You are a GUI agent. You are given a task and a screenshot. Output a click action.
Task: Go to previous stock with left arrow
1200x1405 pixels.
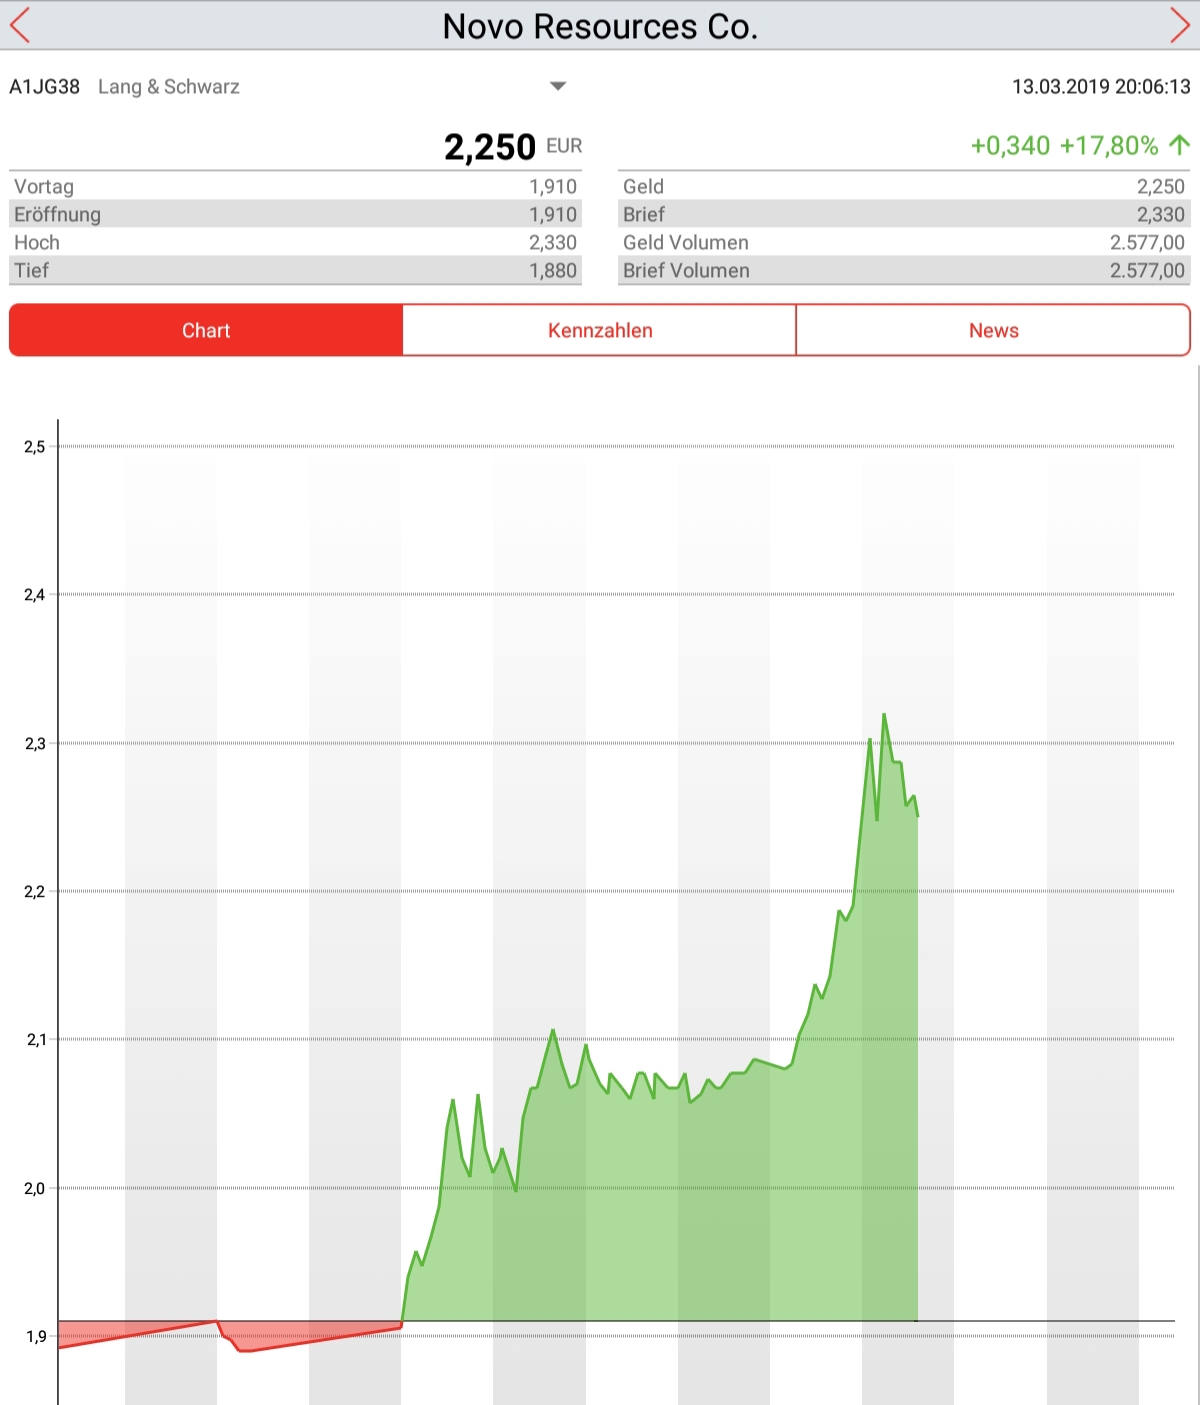pos(20,25)
